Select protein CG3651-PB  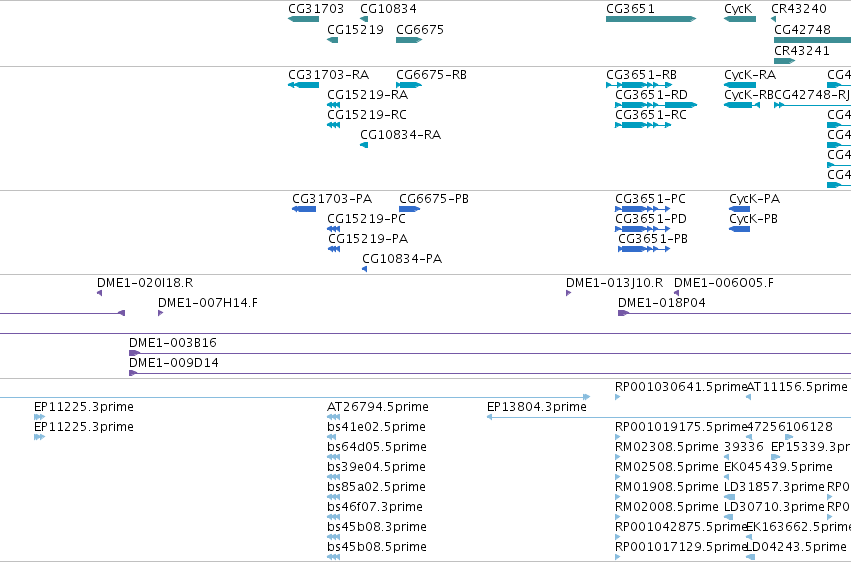click(653, 239)
